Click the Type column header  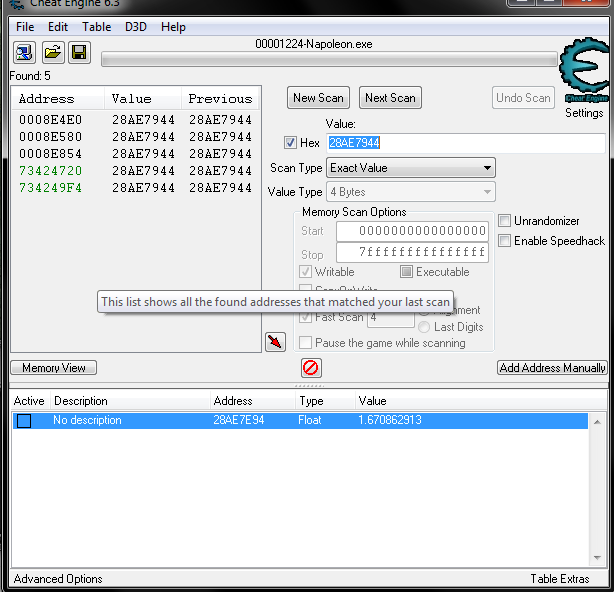(x=325, y=401)
